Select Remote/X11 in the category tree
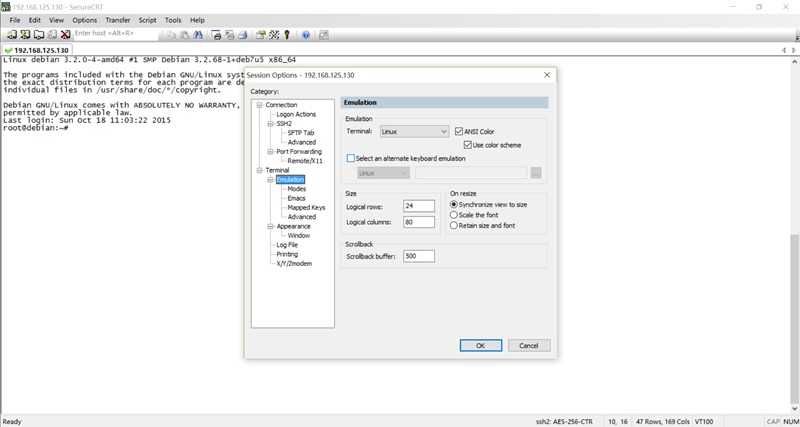Viewport: 800px width, 427px height. [305, 161]
